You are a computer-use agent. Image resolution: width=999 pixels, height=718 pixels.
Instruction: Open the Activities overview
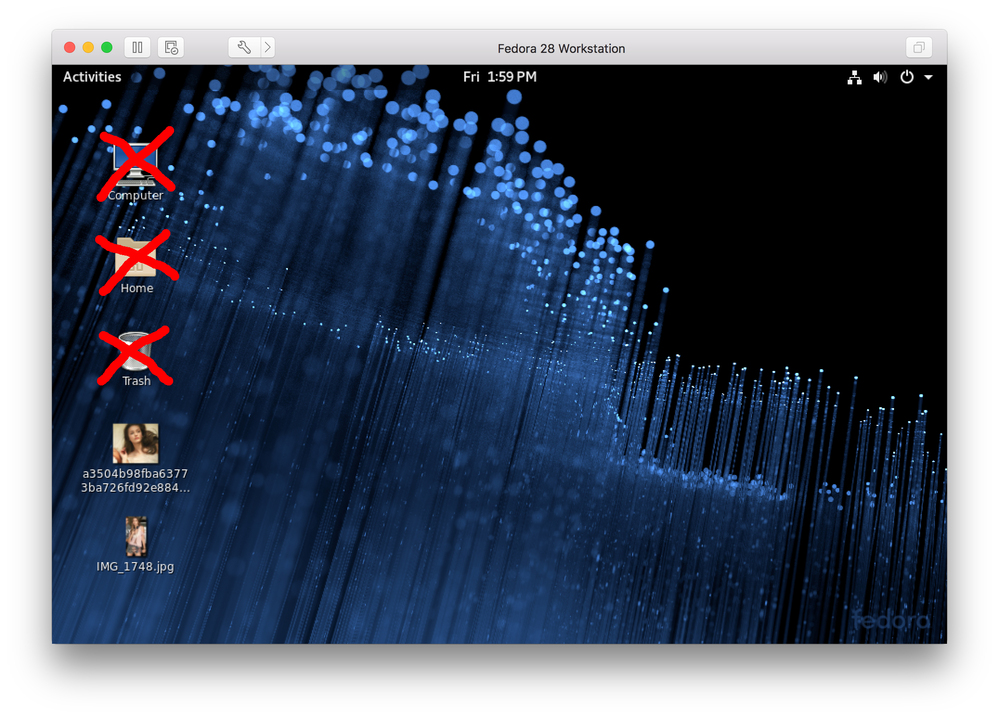tap(92, 77)
